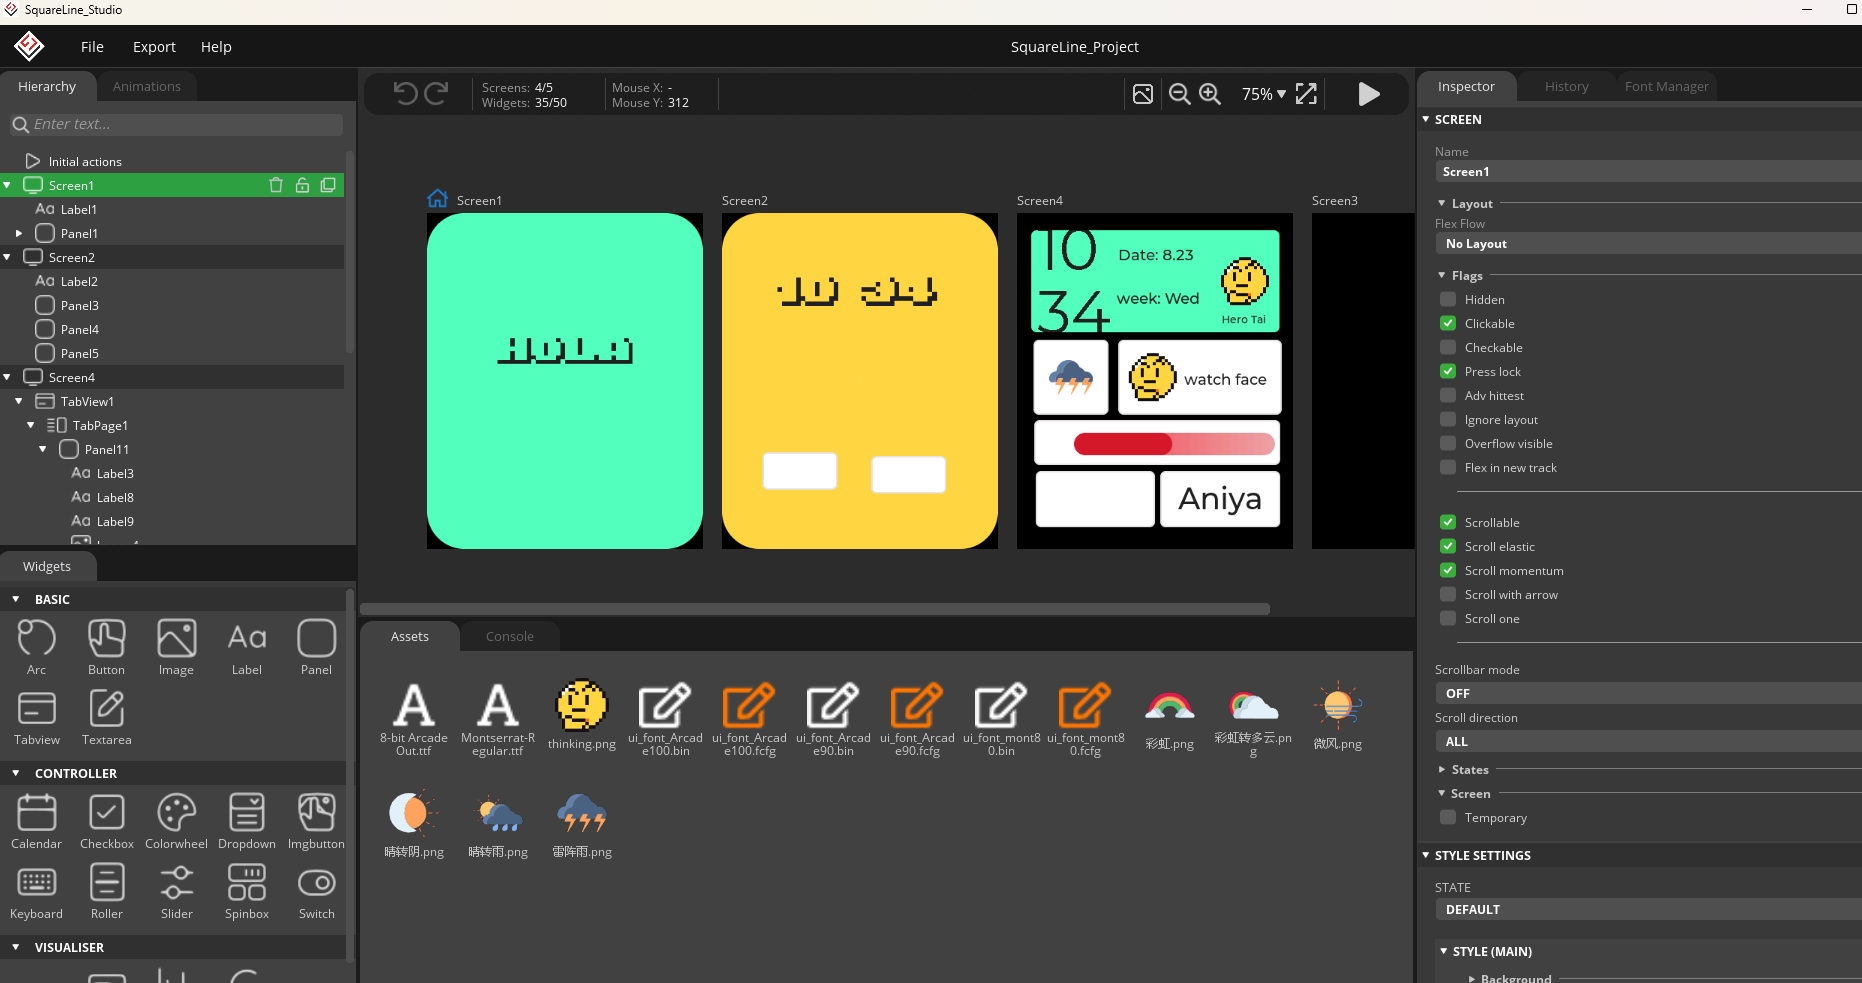The width and height of the screenshot is (1862, 983).
Task: Open the Console tab
Action: coord(509,636)
